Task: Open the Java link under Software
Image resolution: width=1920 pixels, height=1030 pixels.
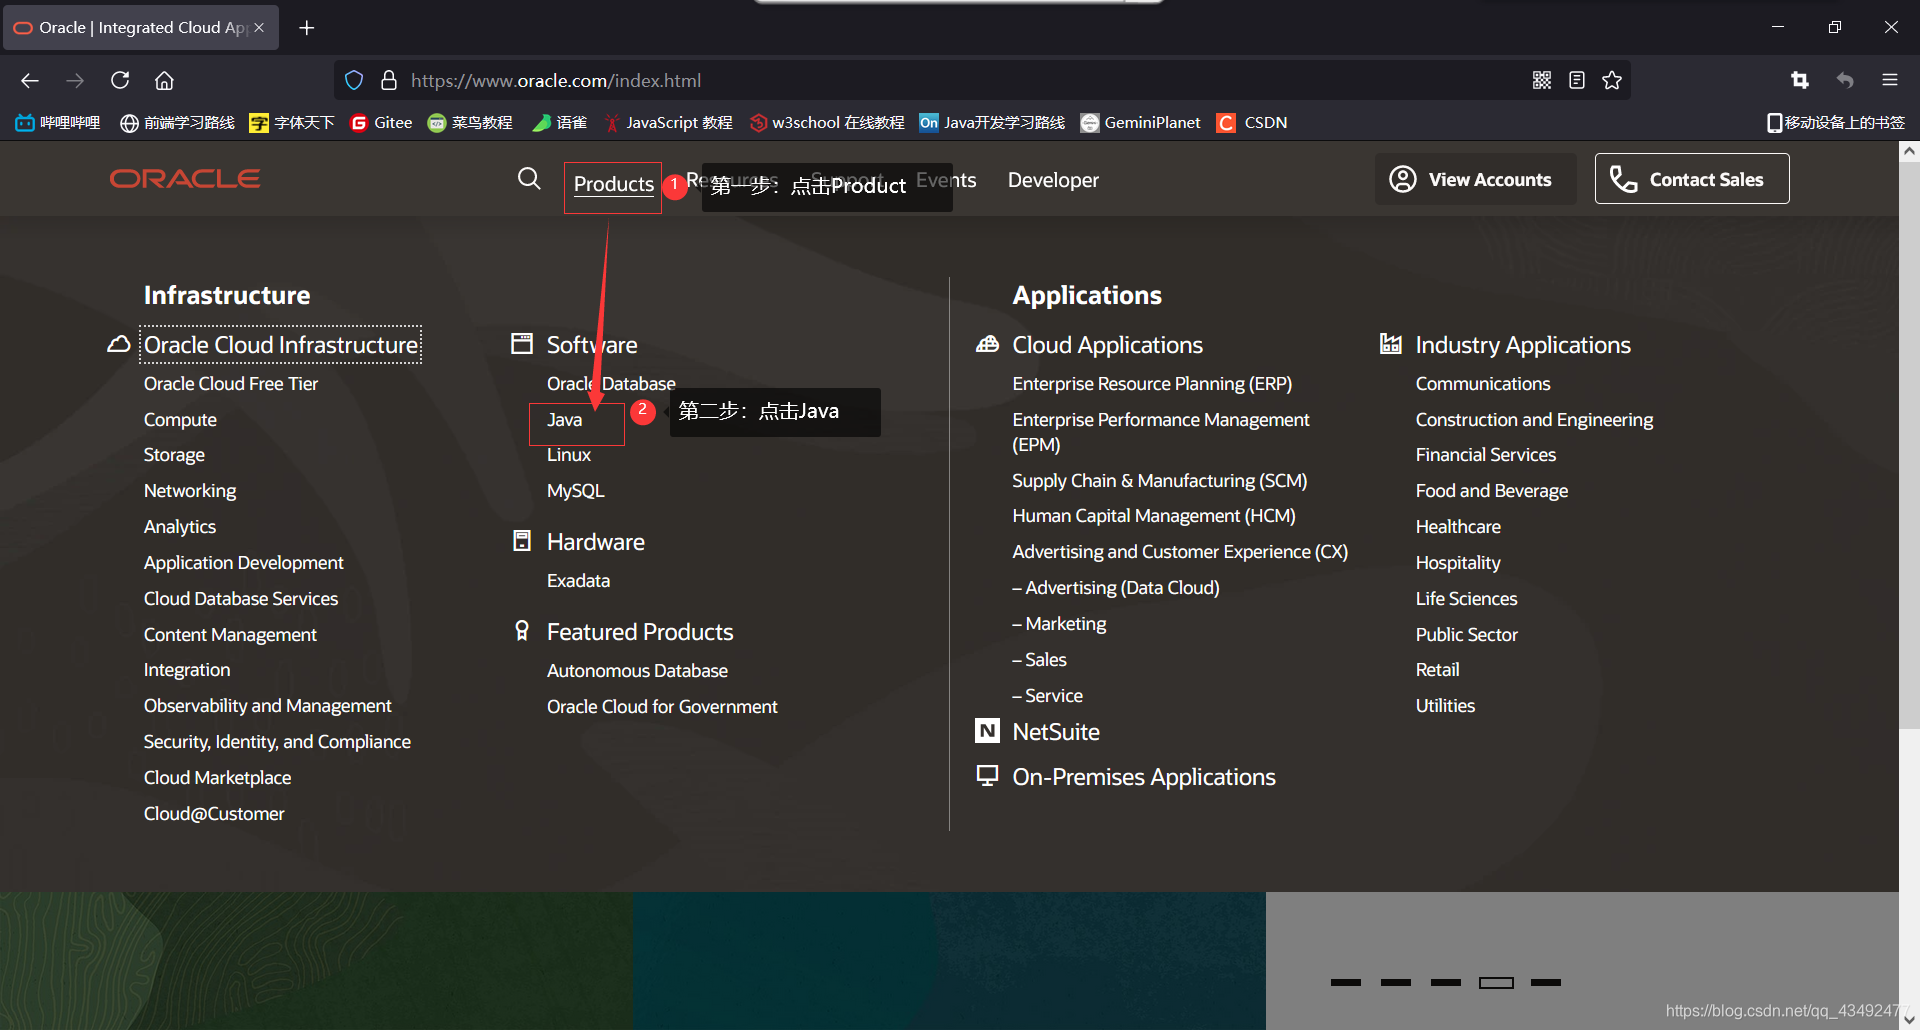Action: [565, 420]
